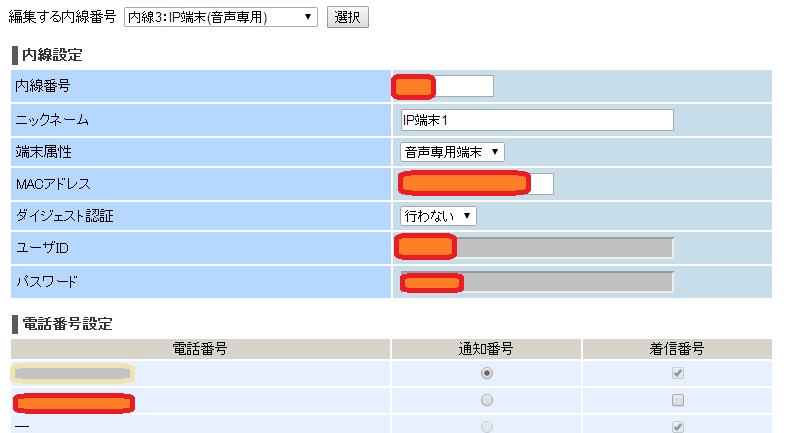This screenshot has width=798, height=433.
Task: Enable 着信番号 checkbox in second phone row
Action: (678, 400)
